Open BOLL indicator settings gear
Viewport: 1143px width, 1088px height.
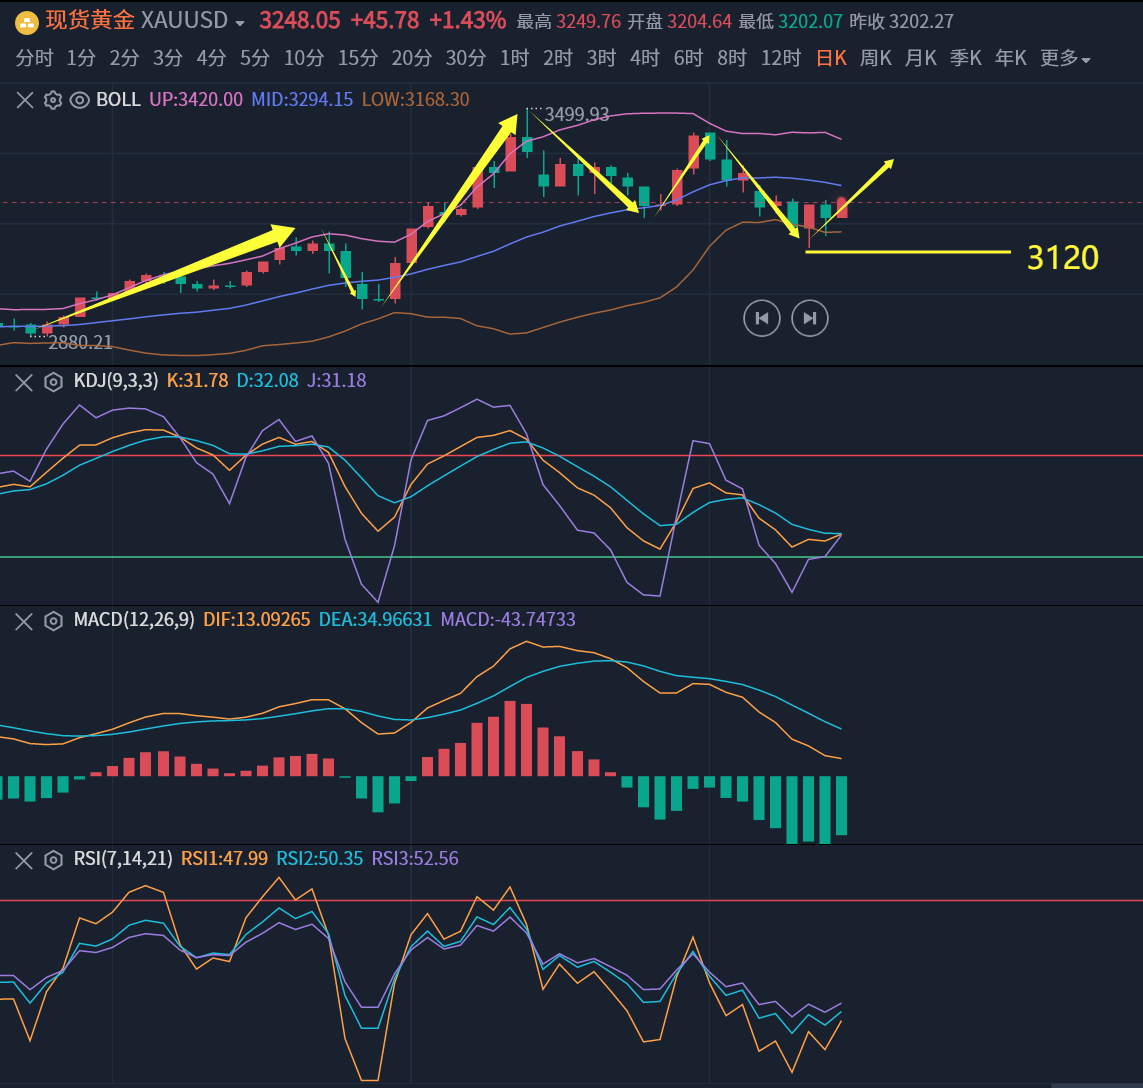(52, 100)
